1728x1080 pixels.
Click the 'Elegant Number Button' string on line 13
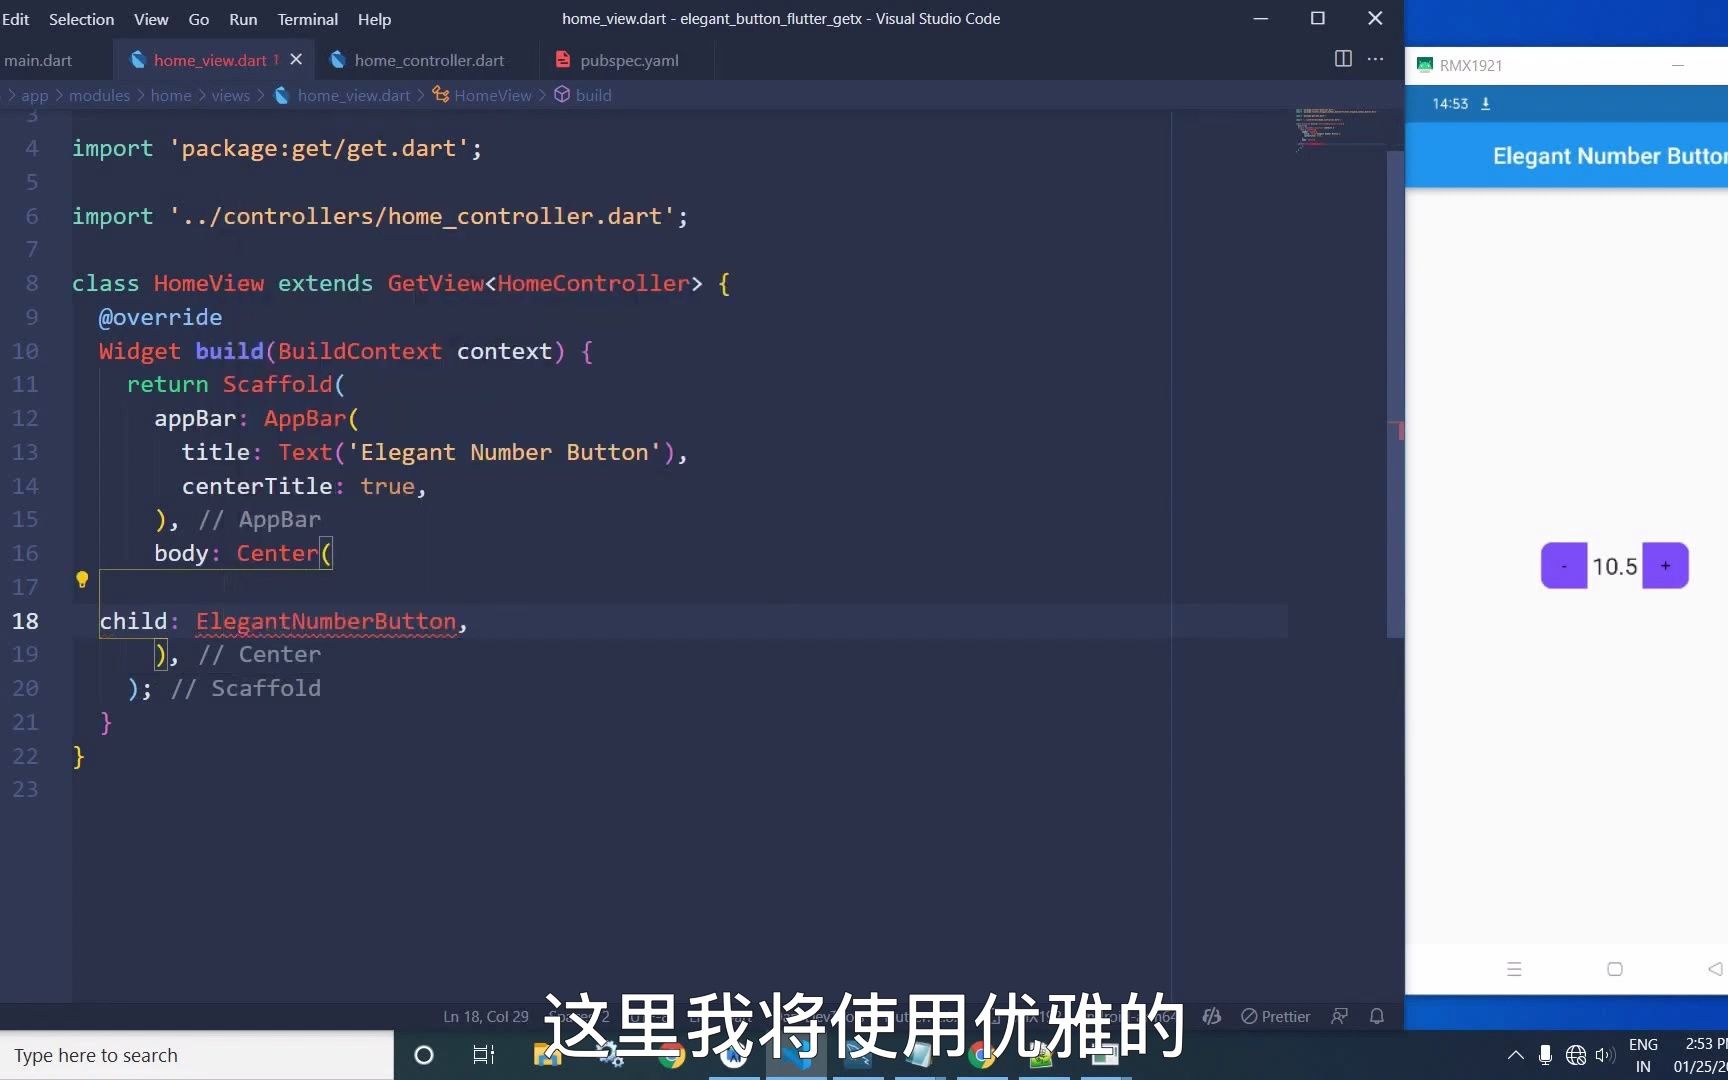click(505, 452)
